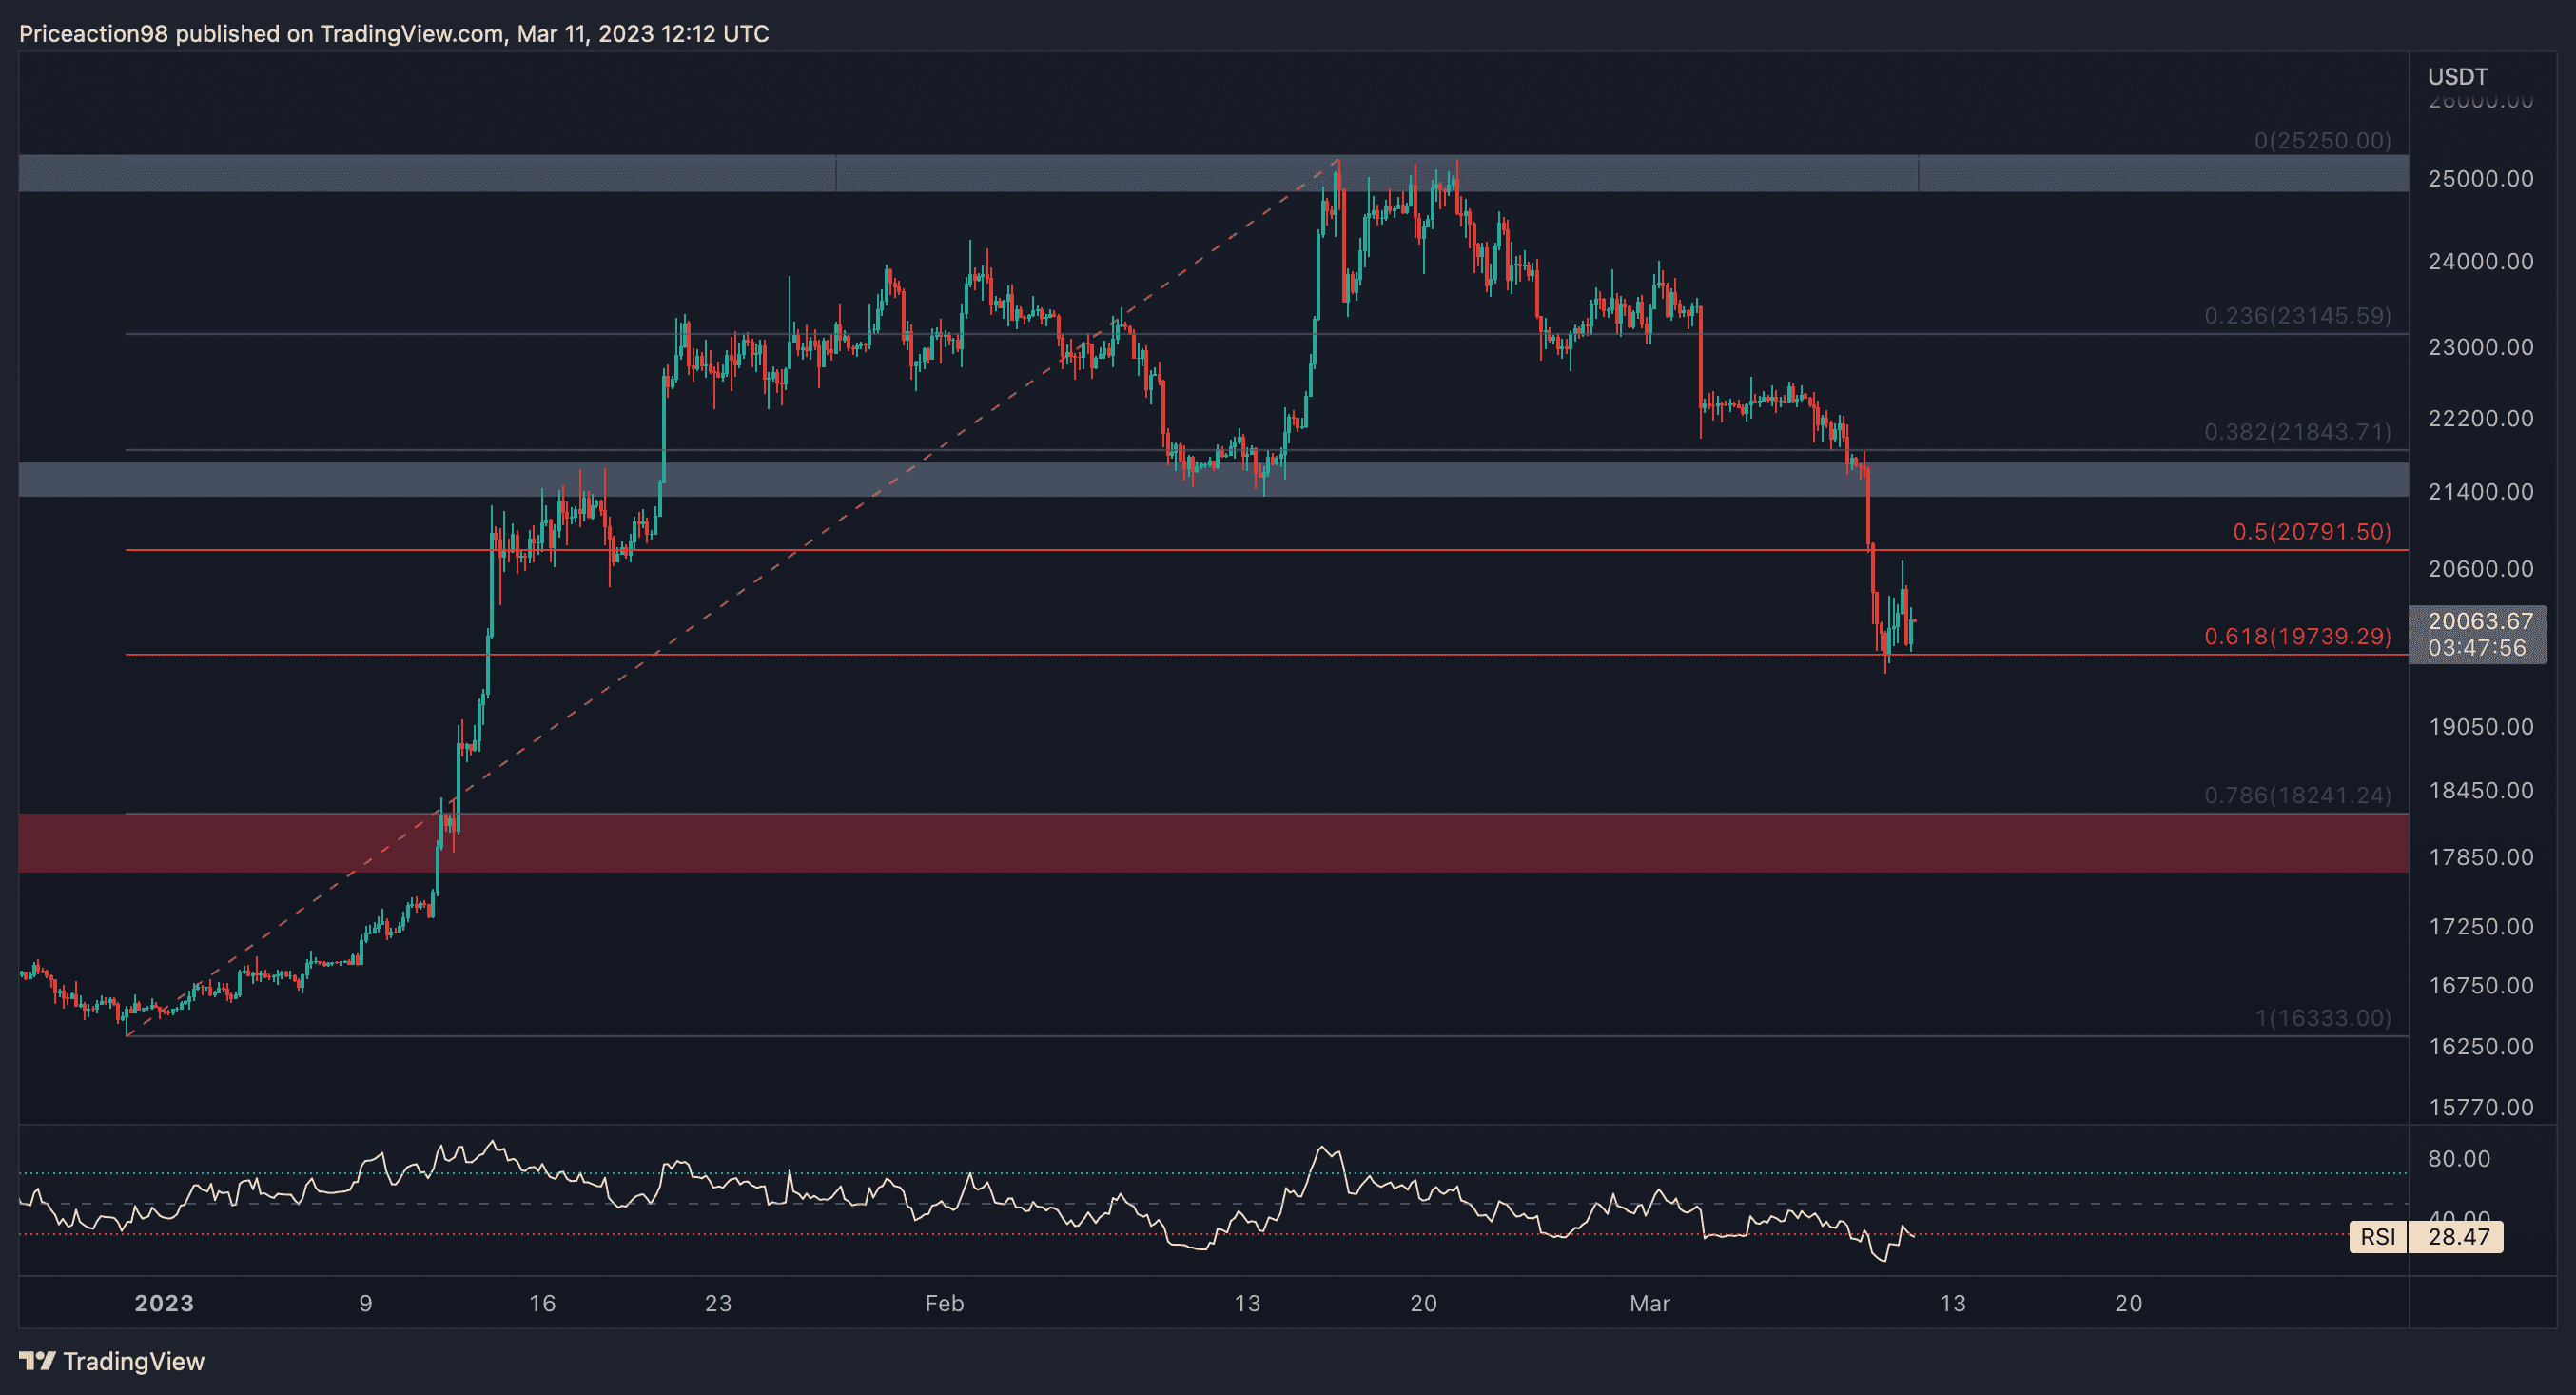The image size is (2576, 1395).
Task: Click the 20600.00 price axis label
Action: coord(2481,569)
